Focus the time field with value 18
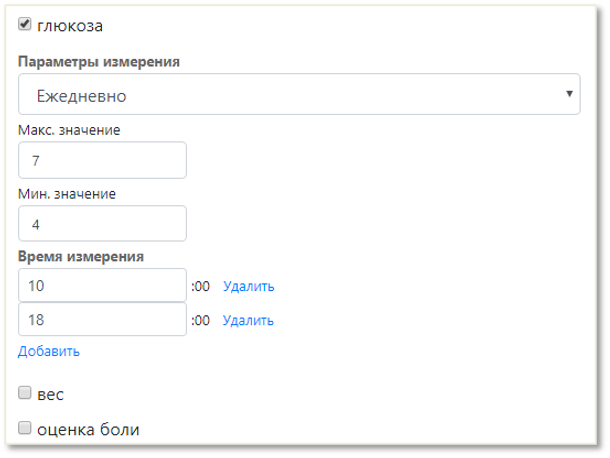 (x=102, y=320)
